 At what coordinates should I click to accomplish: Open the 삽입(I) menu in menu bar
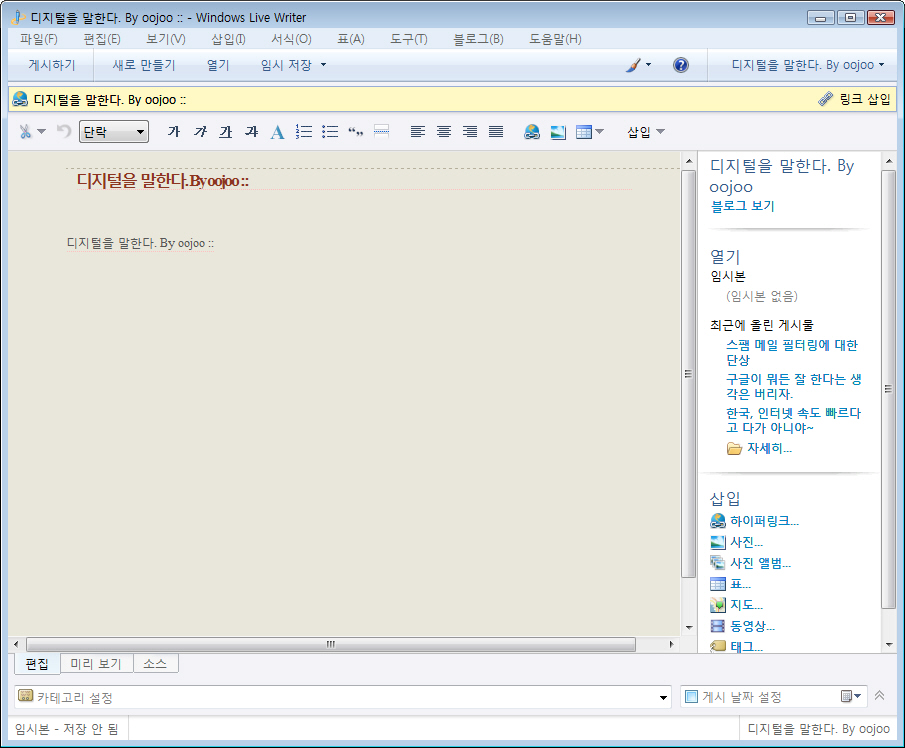point(228,39)
